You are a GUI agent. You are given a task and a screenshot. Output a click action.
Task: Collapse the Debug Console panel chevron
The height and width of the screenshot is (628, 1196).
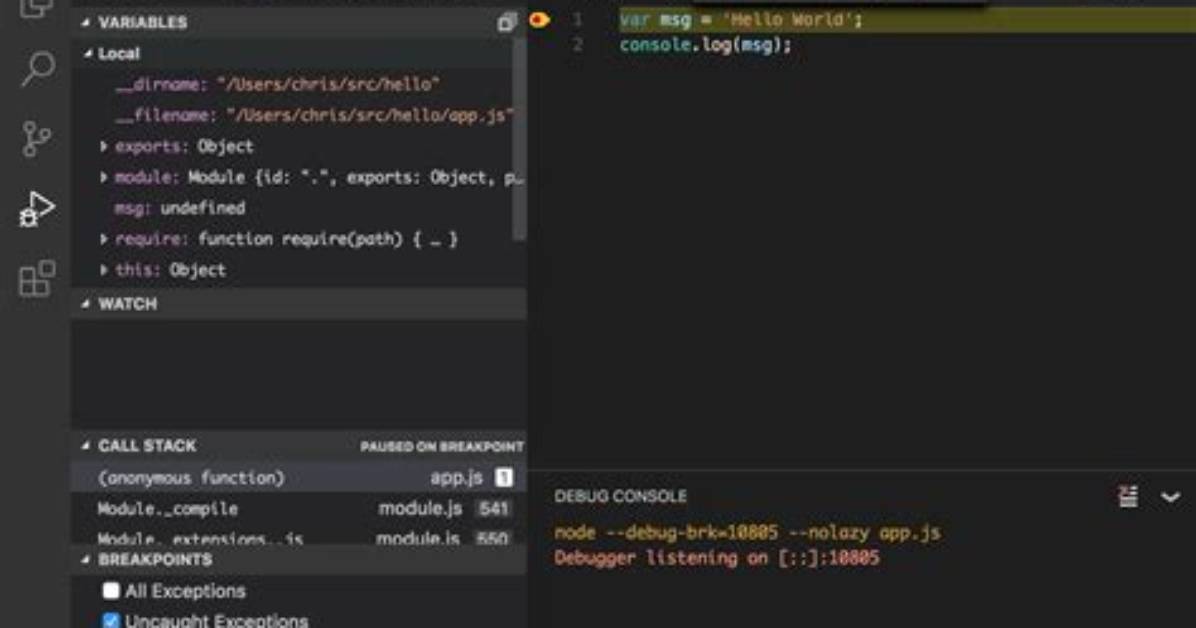[x=1170, y=498]
